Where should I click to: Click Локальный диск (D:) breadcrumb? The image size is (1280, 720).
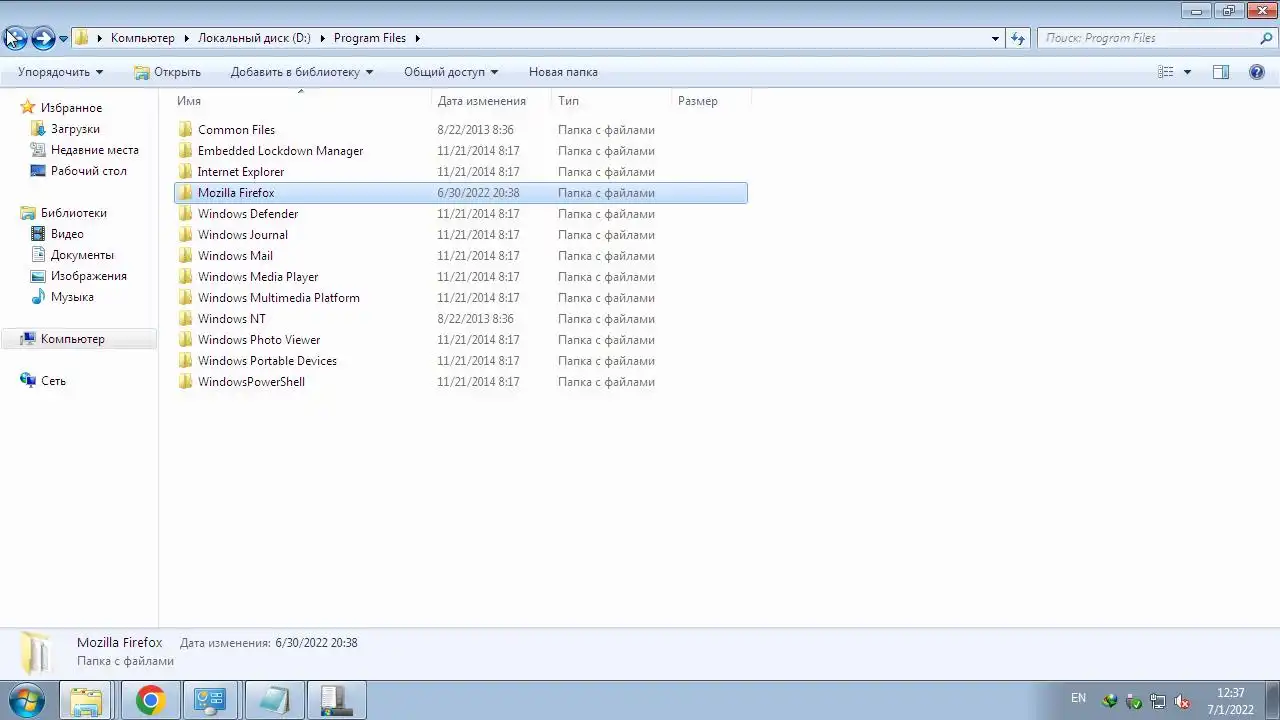(x=254, y=38)
